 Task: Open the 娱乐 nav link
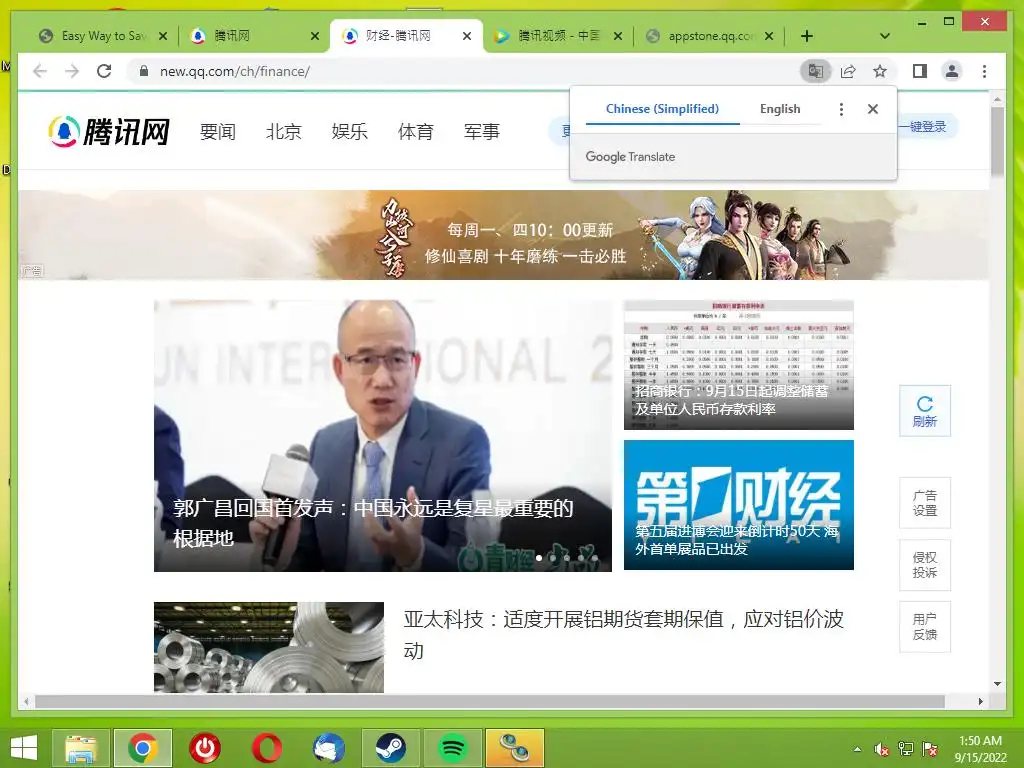tap(349, 132)
